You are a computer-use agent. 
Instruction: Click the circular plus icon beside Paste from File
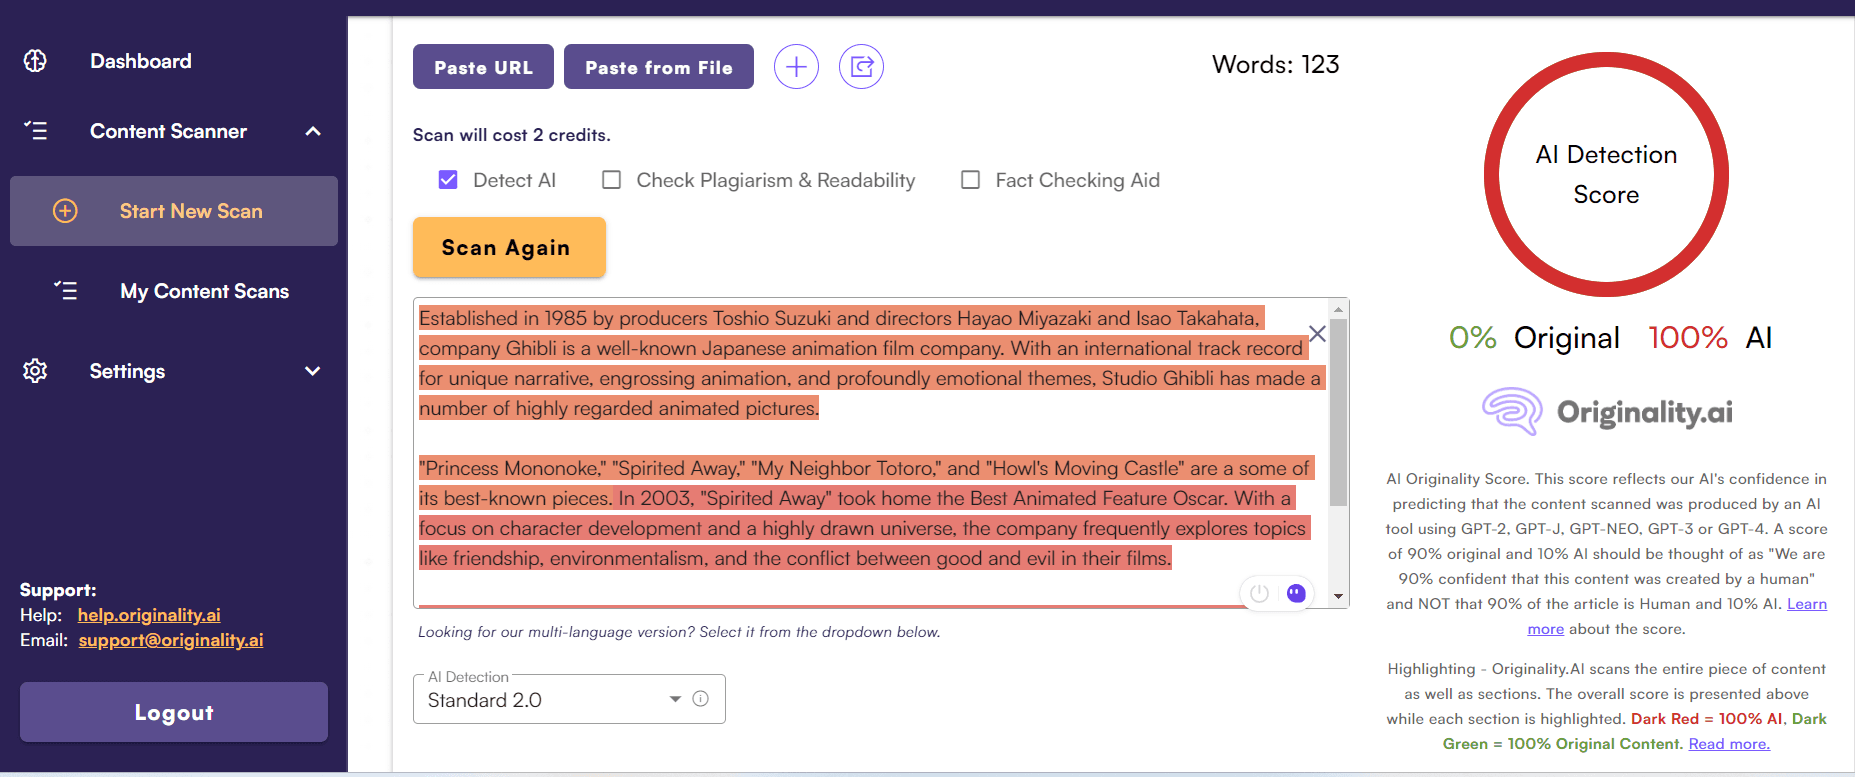(796, 67)
